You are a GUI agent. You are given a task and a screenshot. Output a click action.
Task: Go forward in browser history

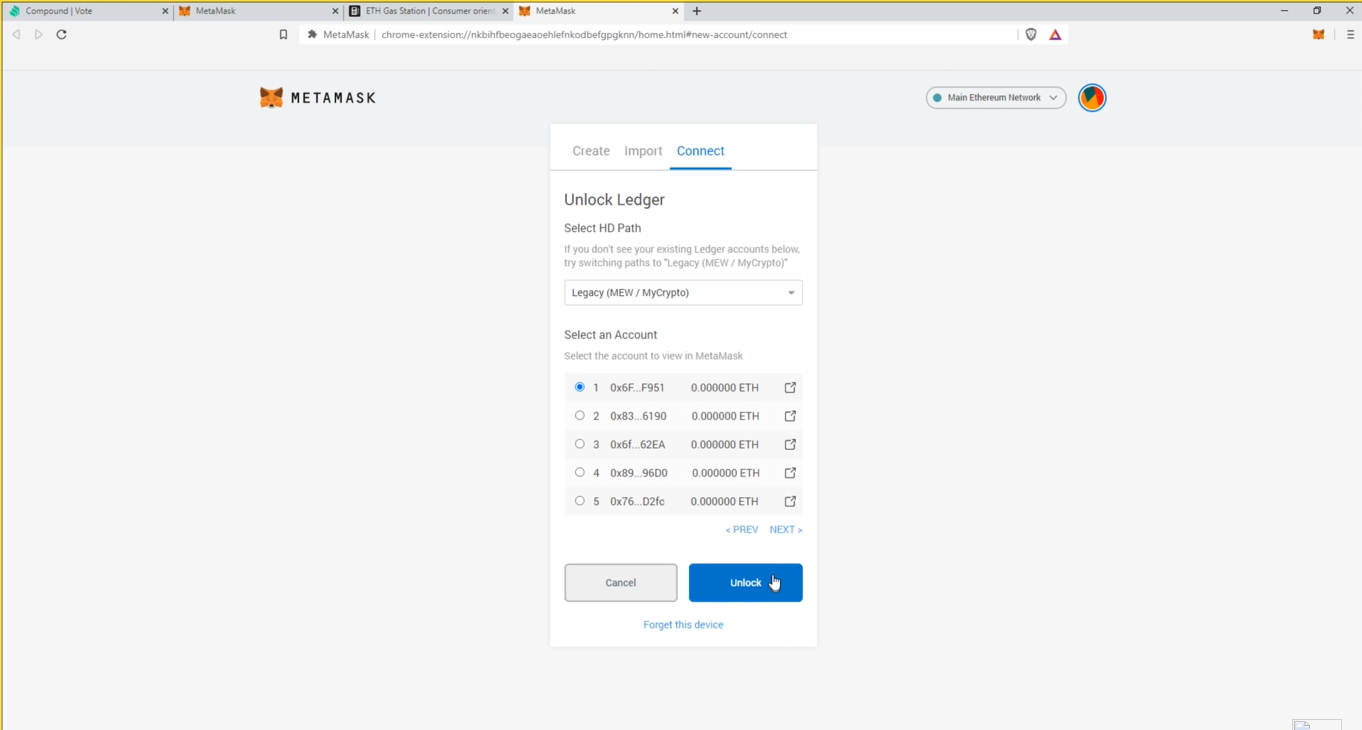(39, 34)
